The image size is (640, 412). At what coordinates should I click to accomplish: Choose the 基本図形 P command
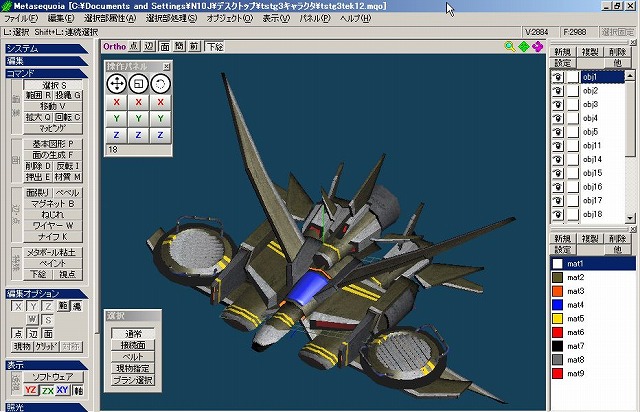pyautogui.click(x=53, y=144)
